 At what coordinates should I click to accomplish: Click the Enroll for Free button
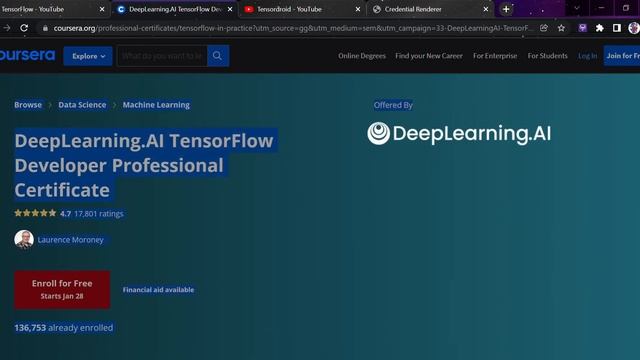point(62,289)
